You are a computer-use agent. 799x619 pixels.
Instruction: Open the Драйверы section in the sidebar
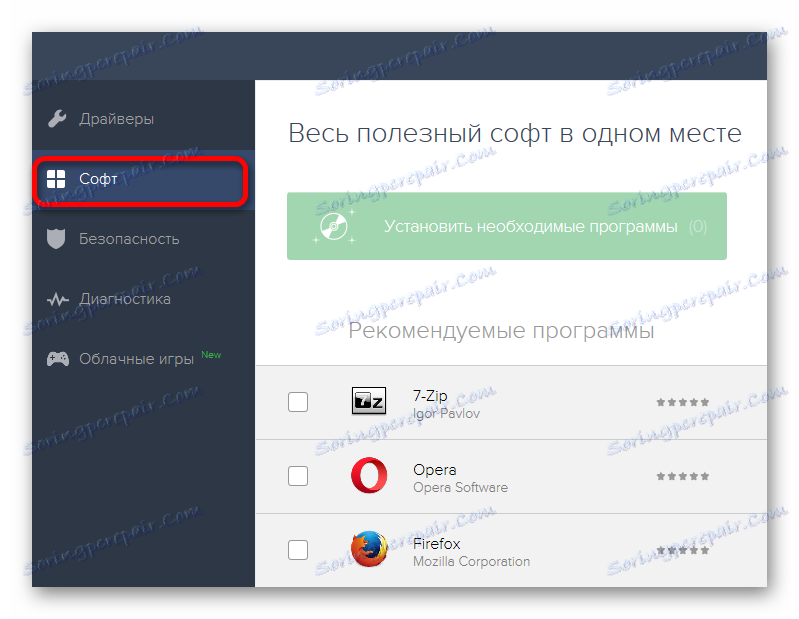(143, 119)
